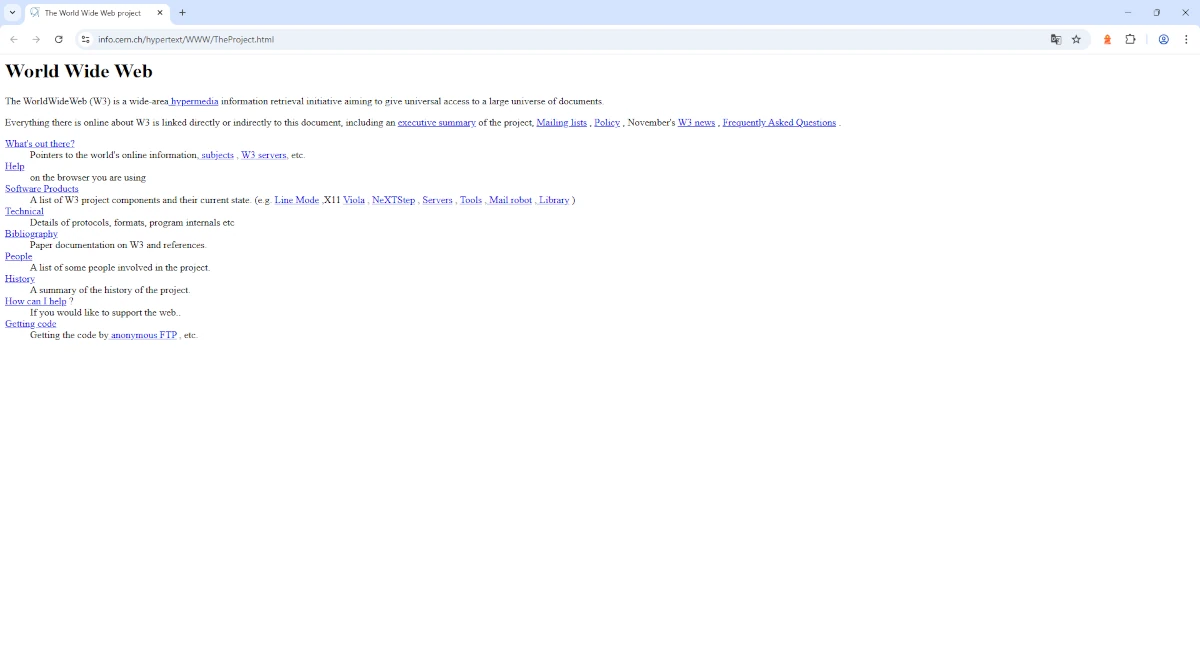Open the Servers link in software list
This screenshot has height=645, width=1200.
pos(437,200)
